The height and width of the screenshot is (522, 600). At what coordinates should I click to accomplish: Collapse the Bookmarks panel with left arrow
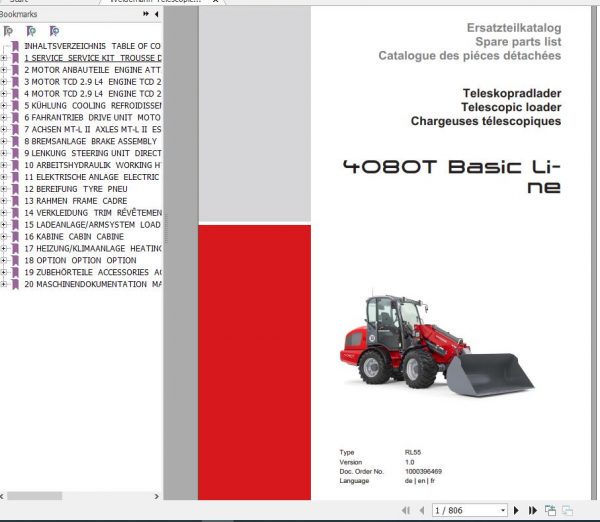[156, 14]
